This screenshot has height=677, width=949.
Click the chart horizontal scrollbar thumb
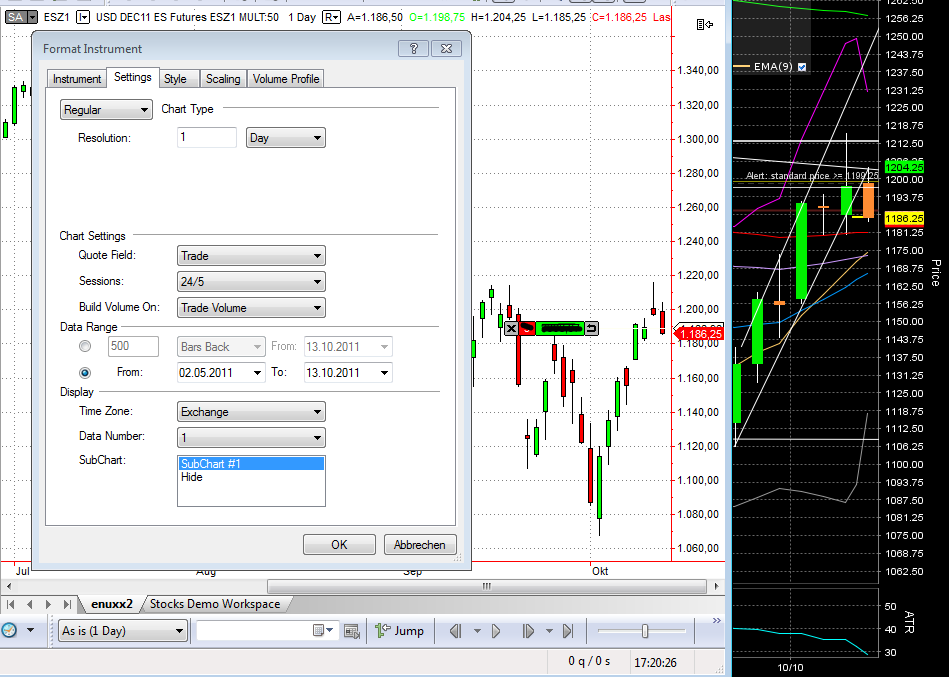pos(487,586)
